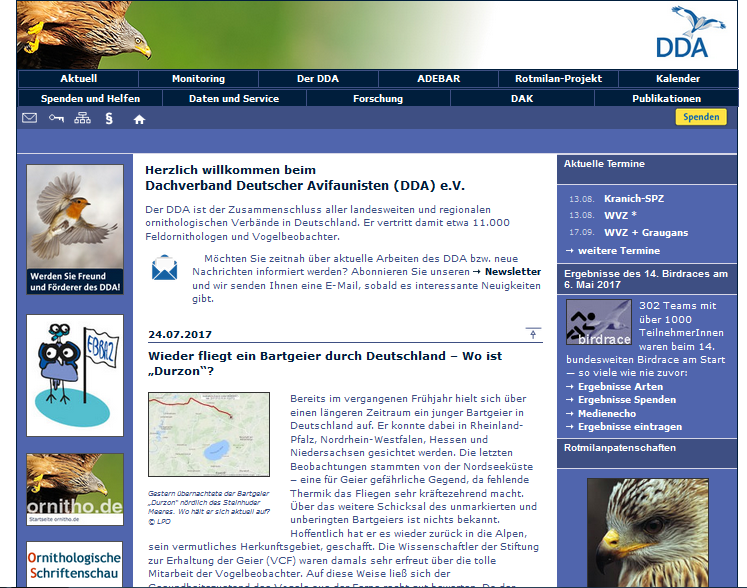Open the ornitho.de banner
Screen dimensions: 747x588
pyautogui.click(x=75, y=489)
